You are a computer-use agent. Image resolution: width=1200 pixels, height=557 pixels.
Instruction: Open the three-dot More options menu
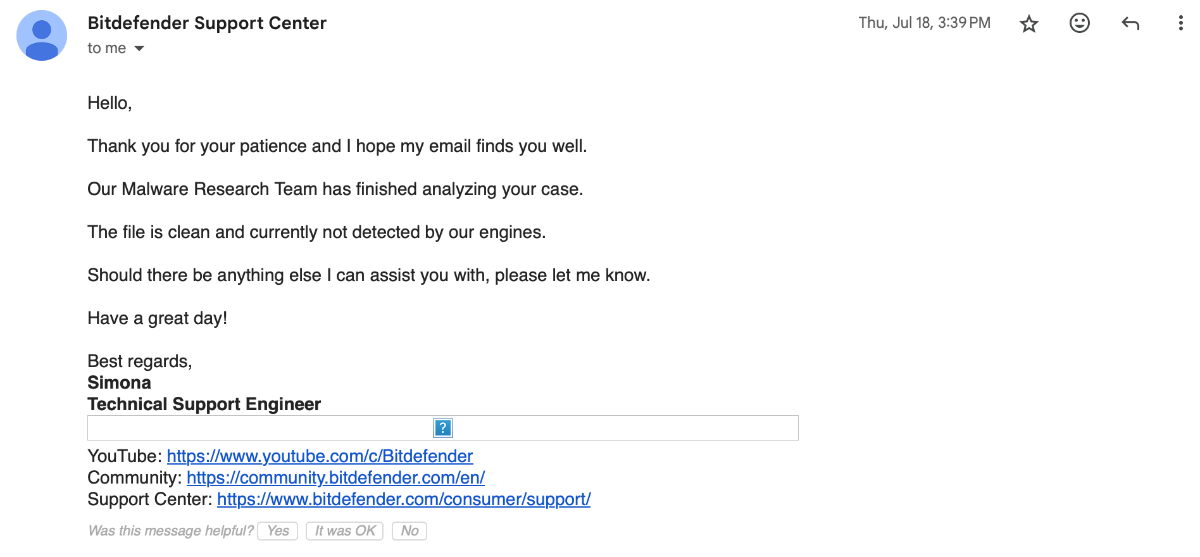1181,23
